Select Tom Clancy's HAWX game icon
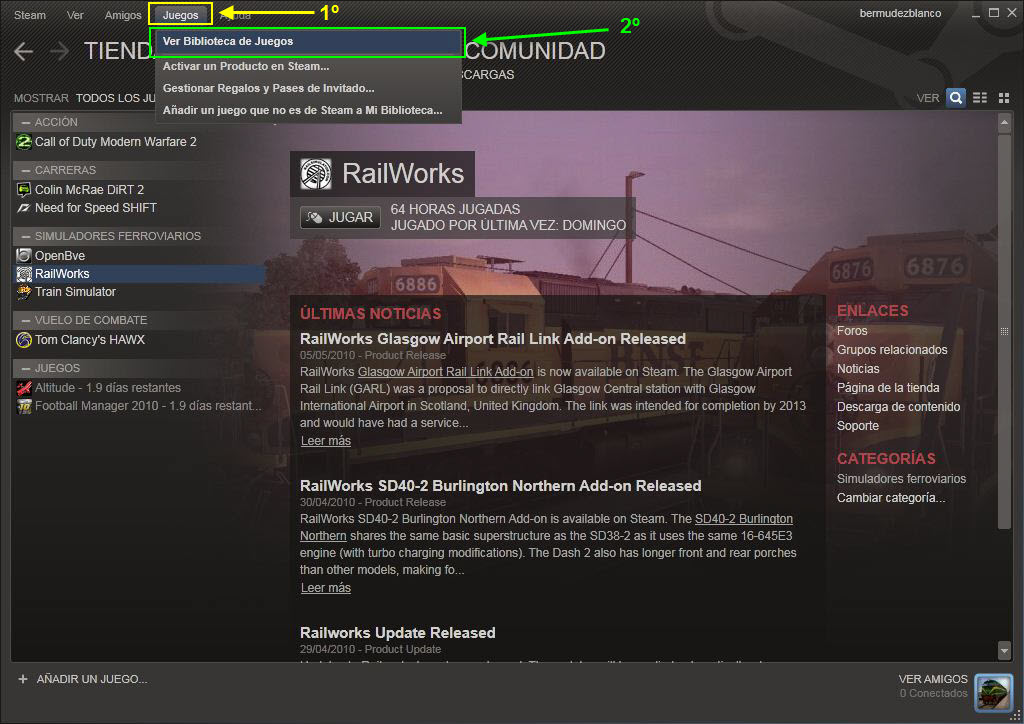The width and height of the screenshot is (1024, 724). [24, 340]
